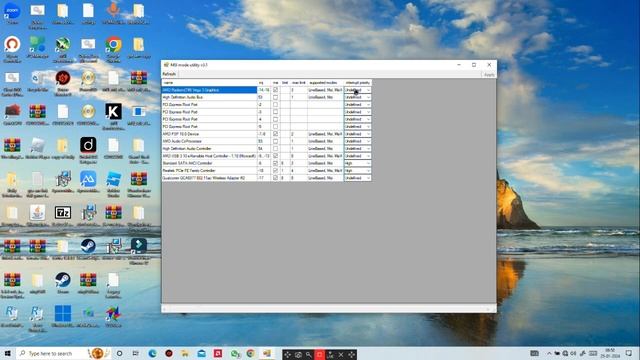640x360 pixels.
Task: Select the AMD USB 3.10 eXtensible Host Controller name
Action: pyautogui.click(x=209, y=156)
